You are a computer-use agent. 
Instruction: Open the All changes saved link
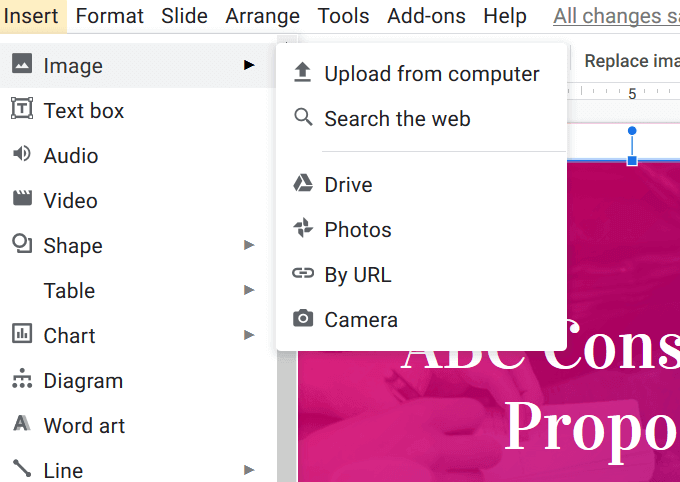point(615,16)
